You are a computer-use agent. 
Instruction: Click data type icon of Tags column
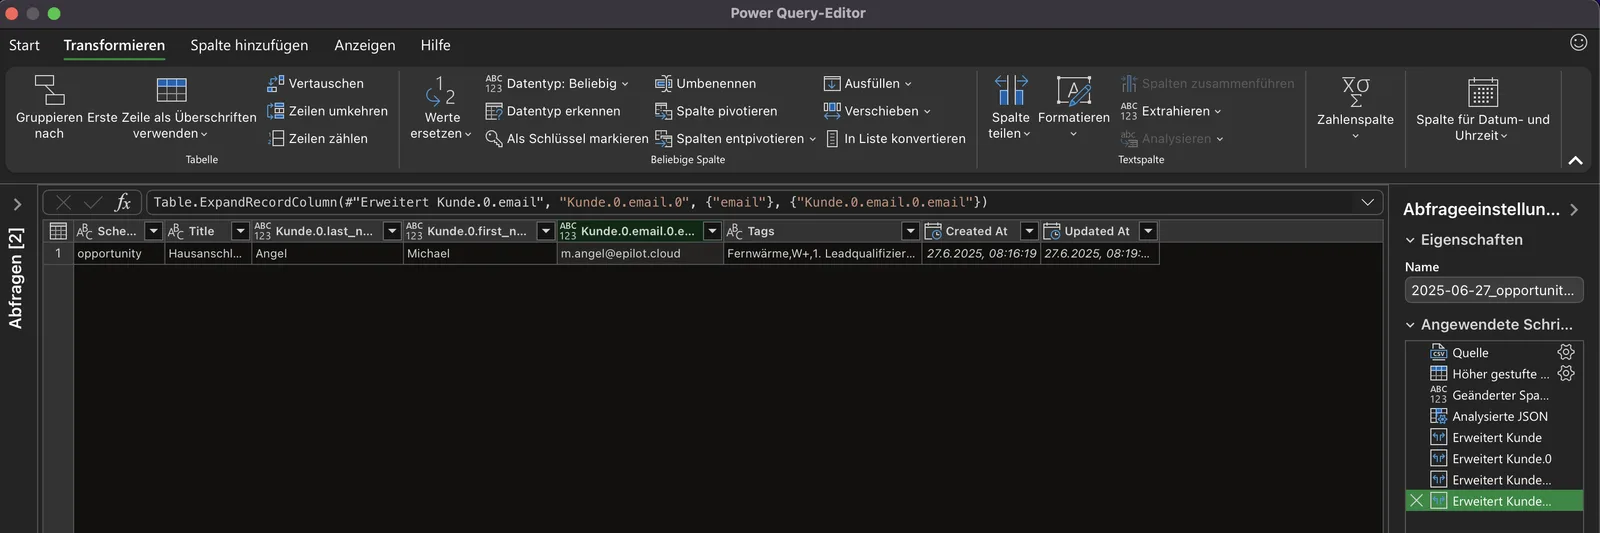pos(735,231)
